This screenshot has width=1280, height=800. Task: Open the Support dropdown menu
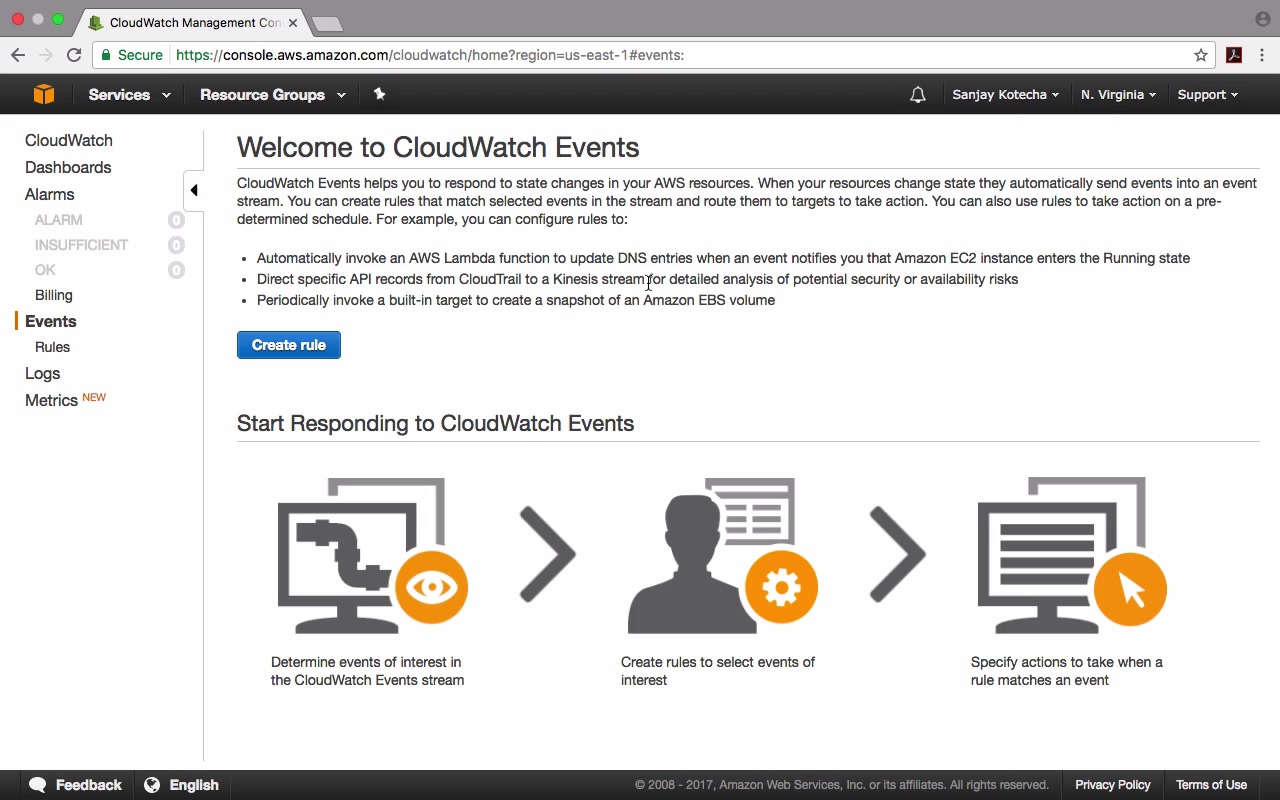pos(1207,95)
